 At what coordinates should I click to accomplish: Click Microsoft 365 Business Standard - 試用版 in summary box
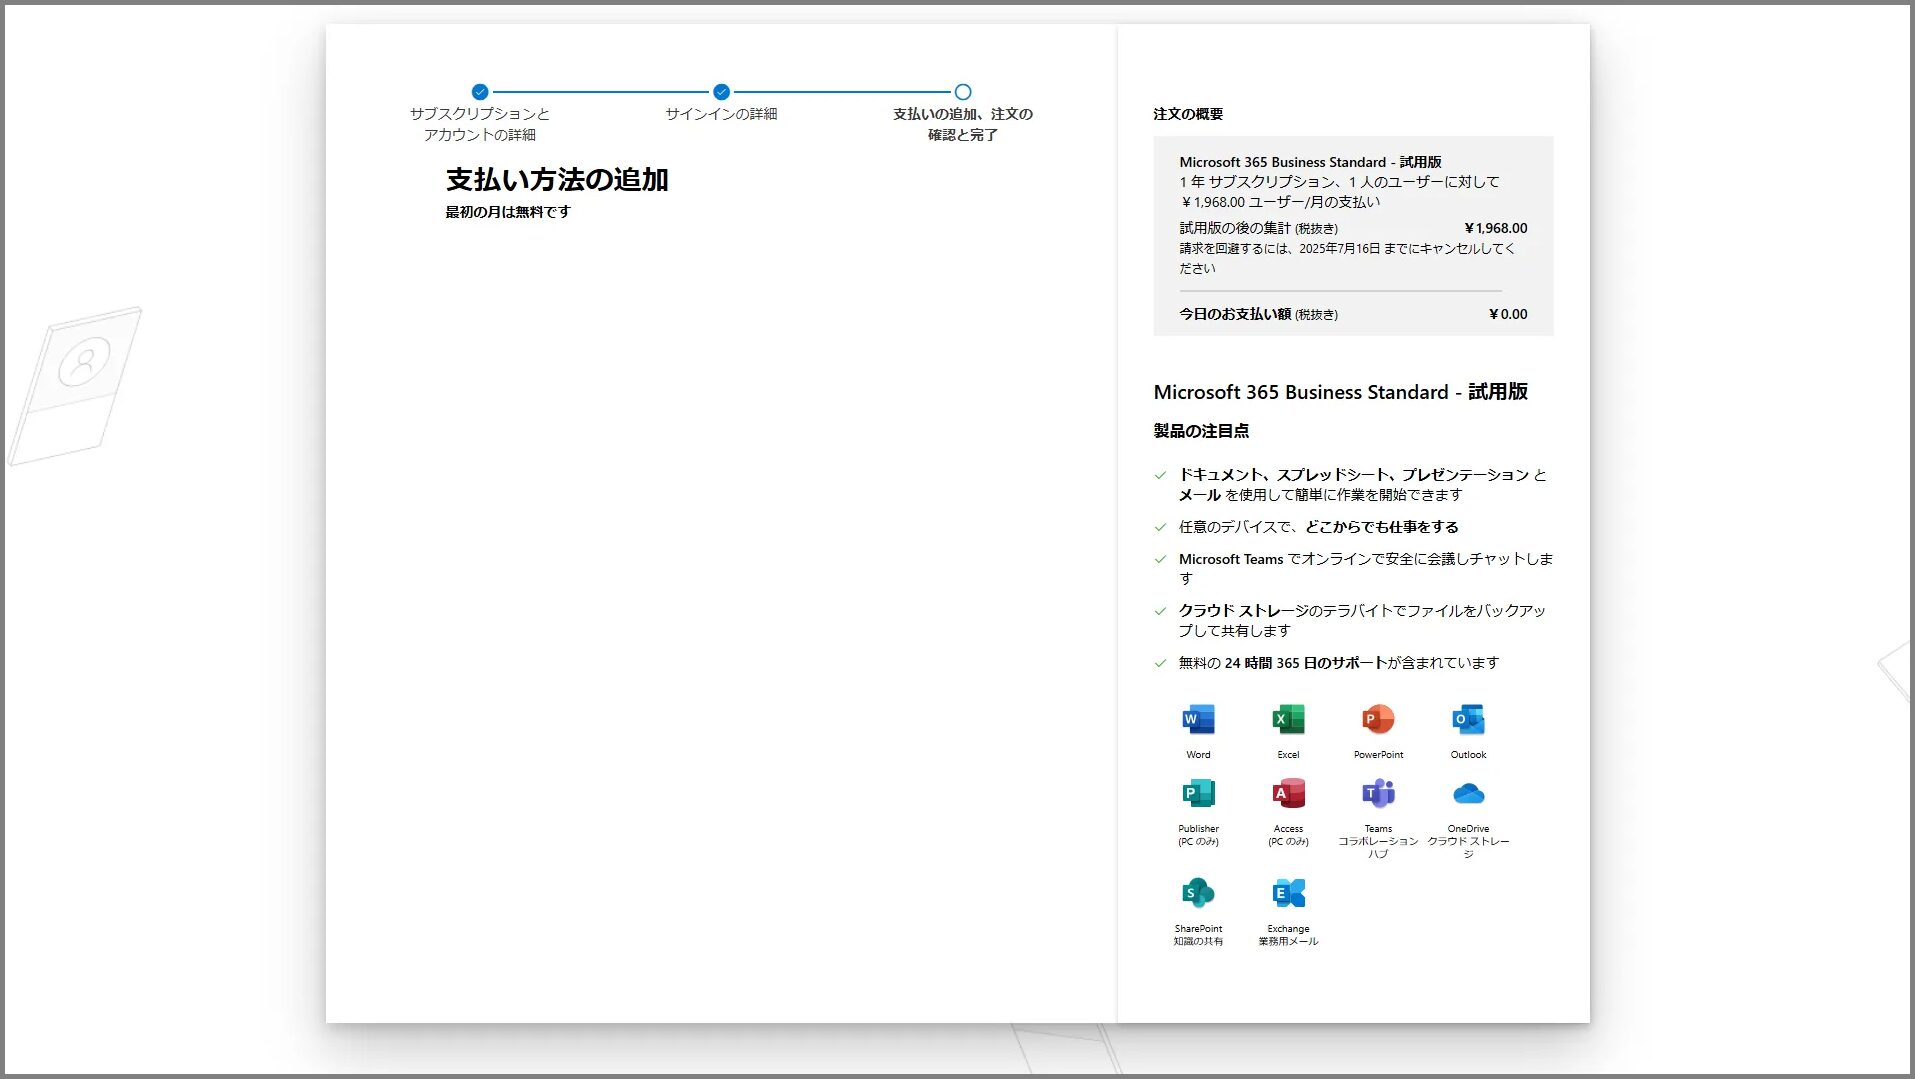tap(1310, 162)
